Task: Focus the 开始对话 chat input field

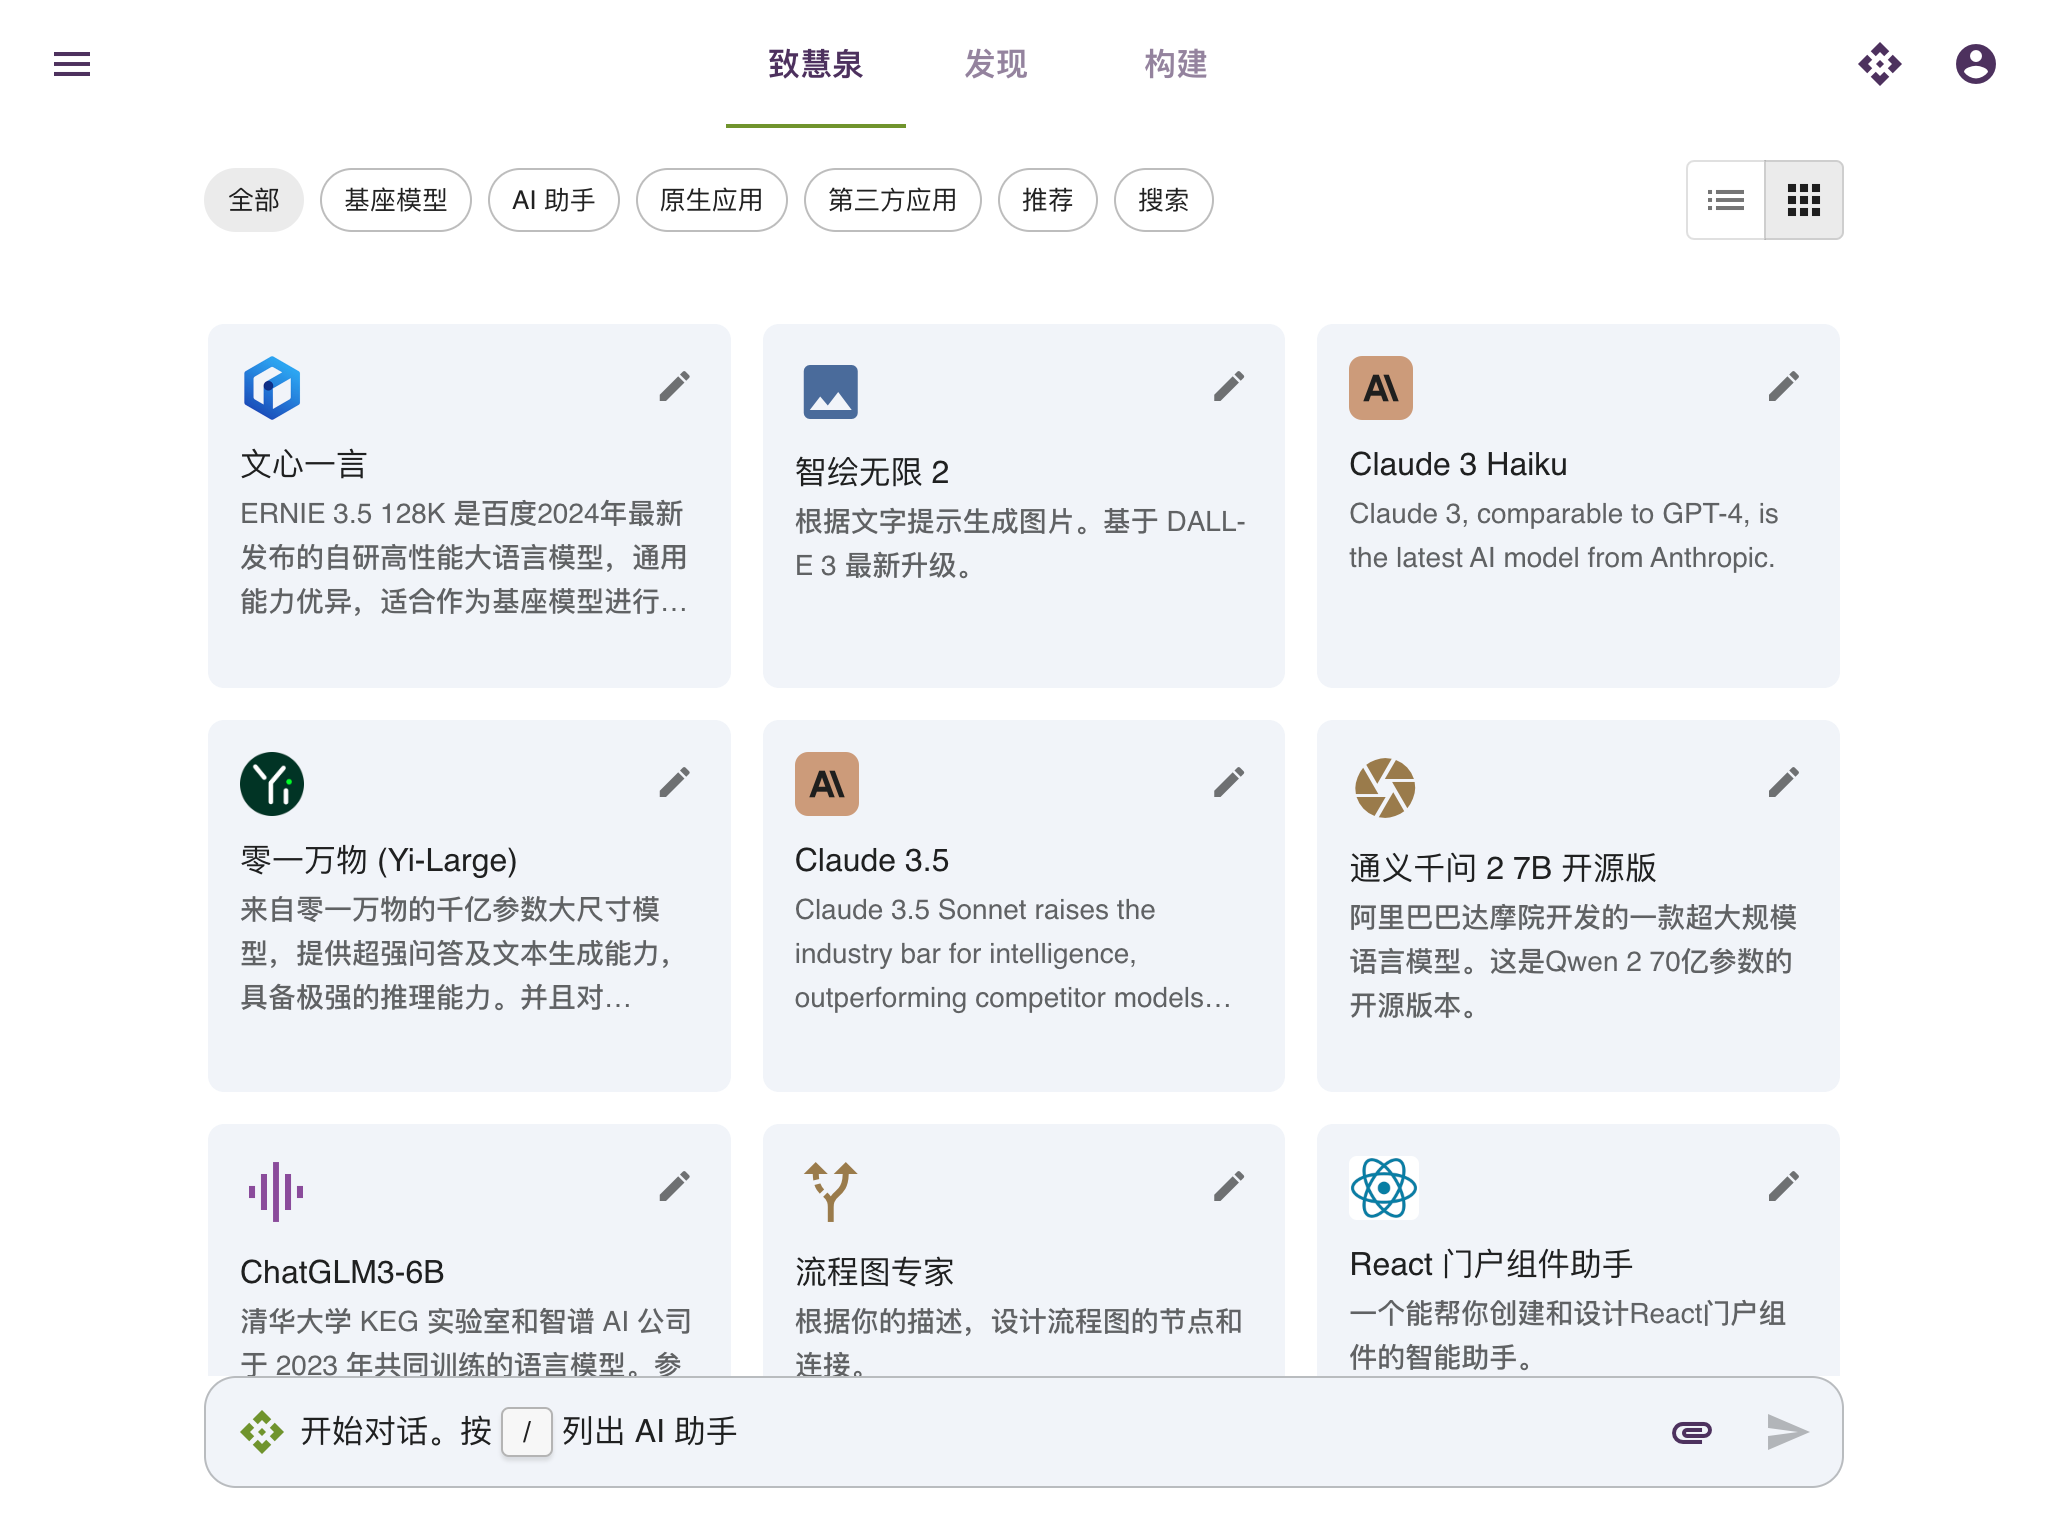Action: point(1024,1432)
